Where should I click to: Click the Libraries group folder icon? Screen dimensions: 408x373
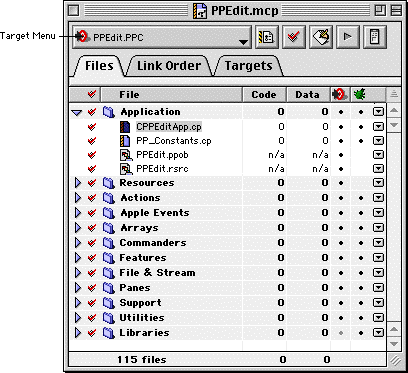[109, 333]
